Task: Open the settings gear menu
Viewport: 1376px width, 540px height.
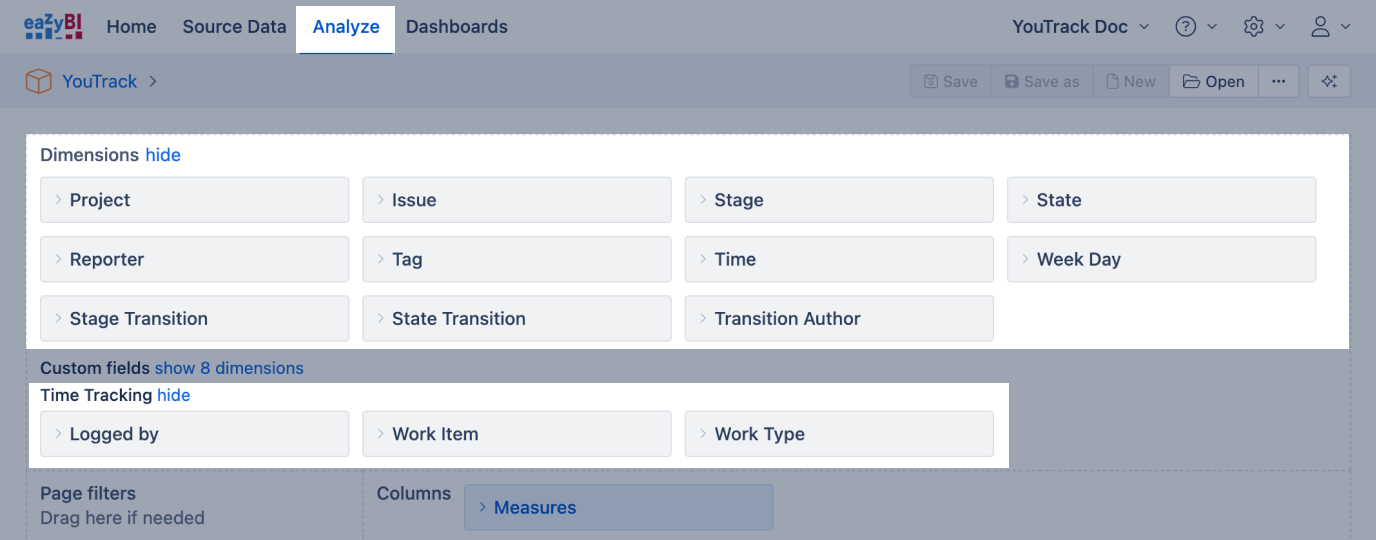Action: tap(1254, 27)
